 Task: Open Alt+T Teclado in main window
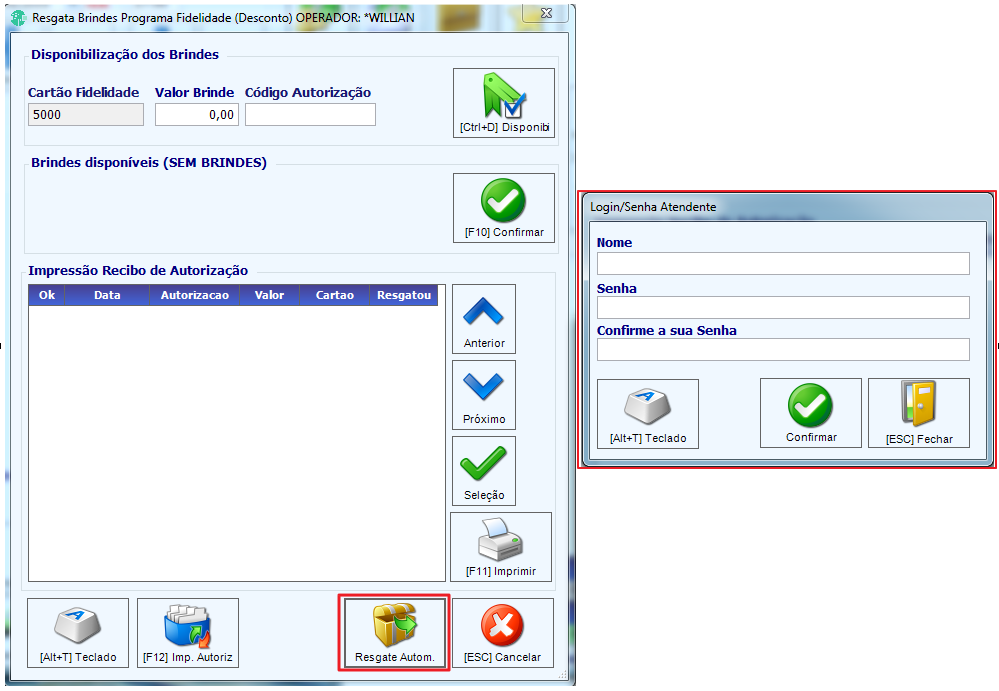(78, 633)
